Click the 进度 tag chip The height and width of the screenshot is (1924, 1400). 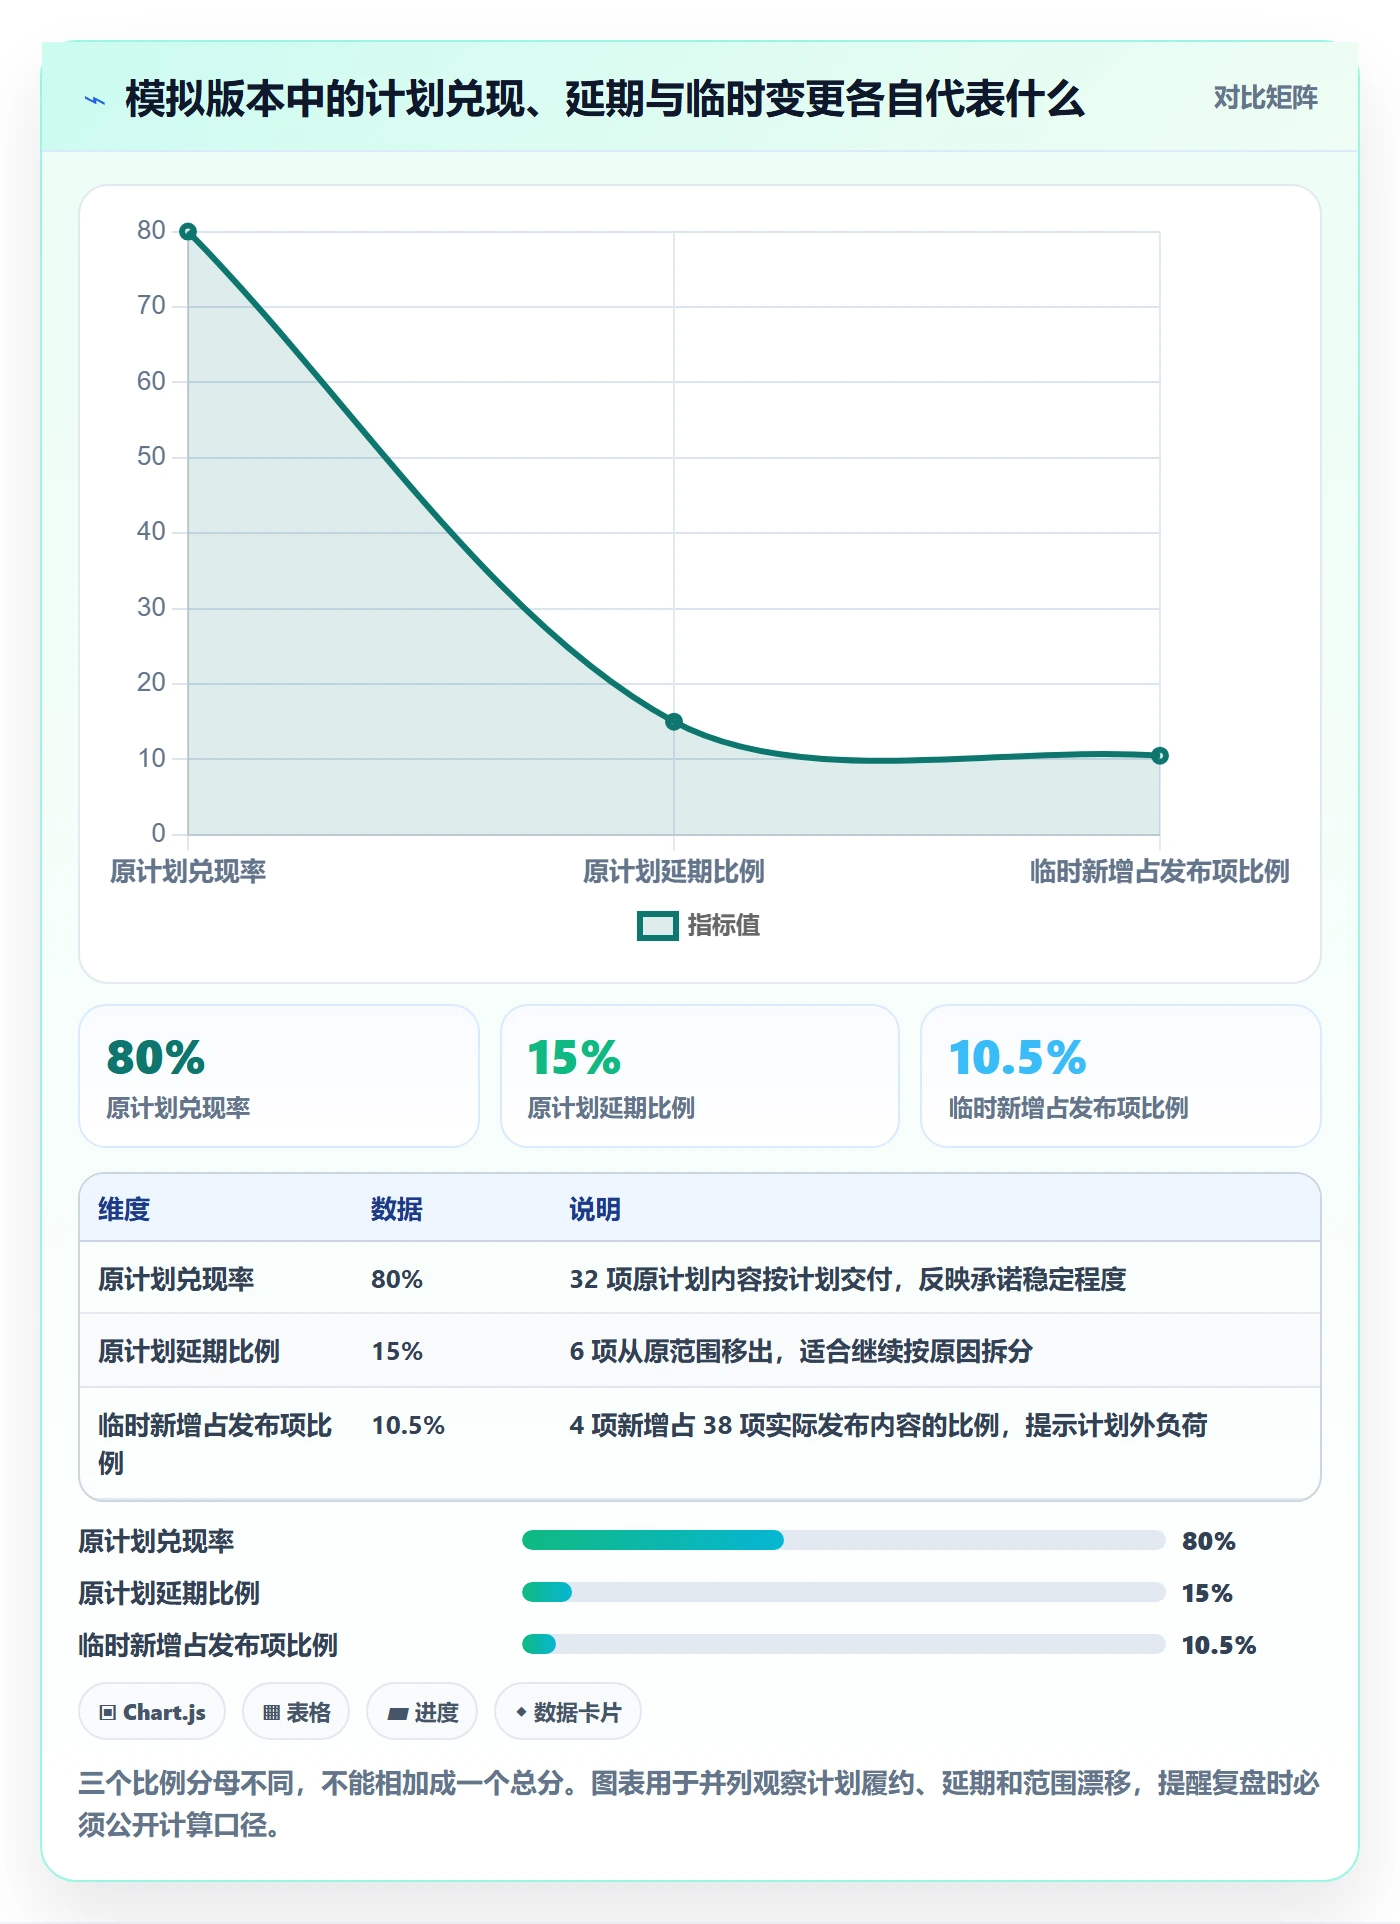click(422, 1712)
